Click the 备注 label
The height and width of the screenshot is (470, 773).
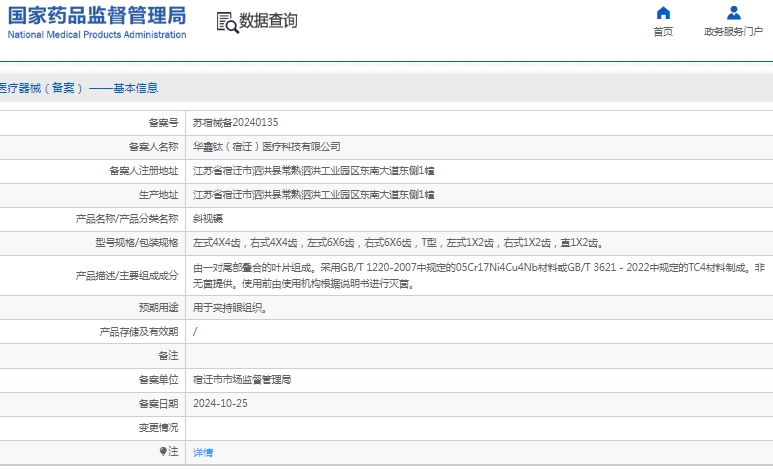click(168, 356)
